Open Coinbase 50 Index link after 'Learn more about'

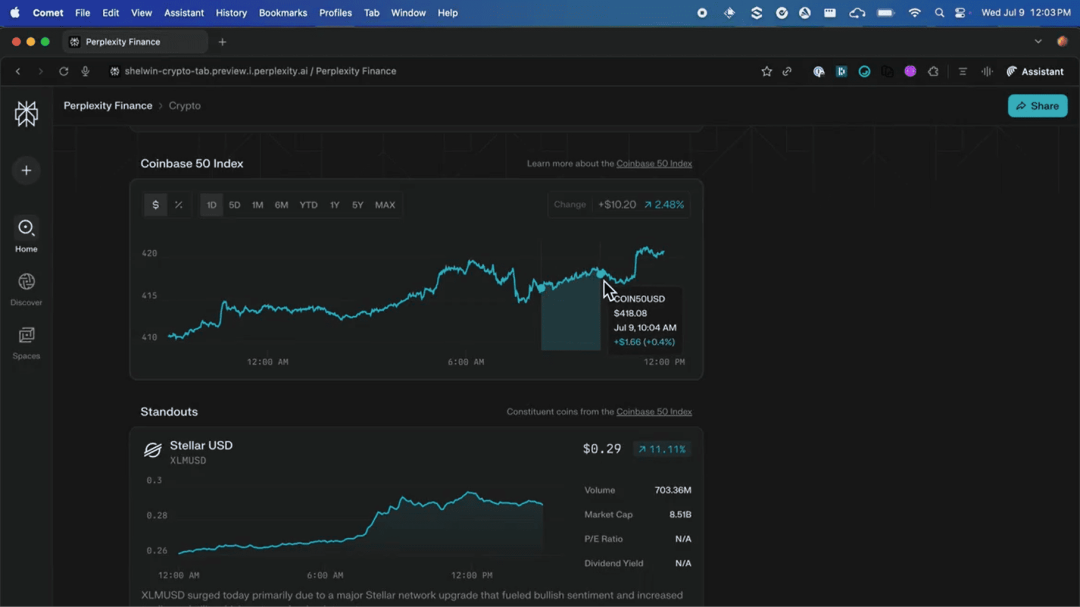tap(654, 163)
